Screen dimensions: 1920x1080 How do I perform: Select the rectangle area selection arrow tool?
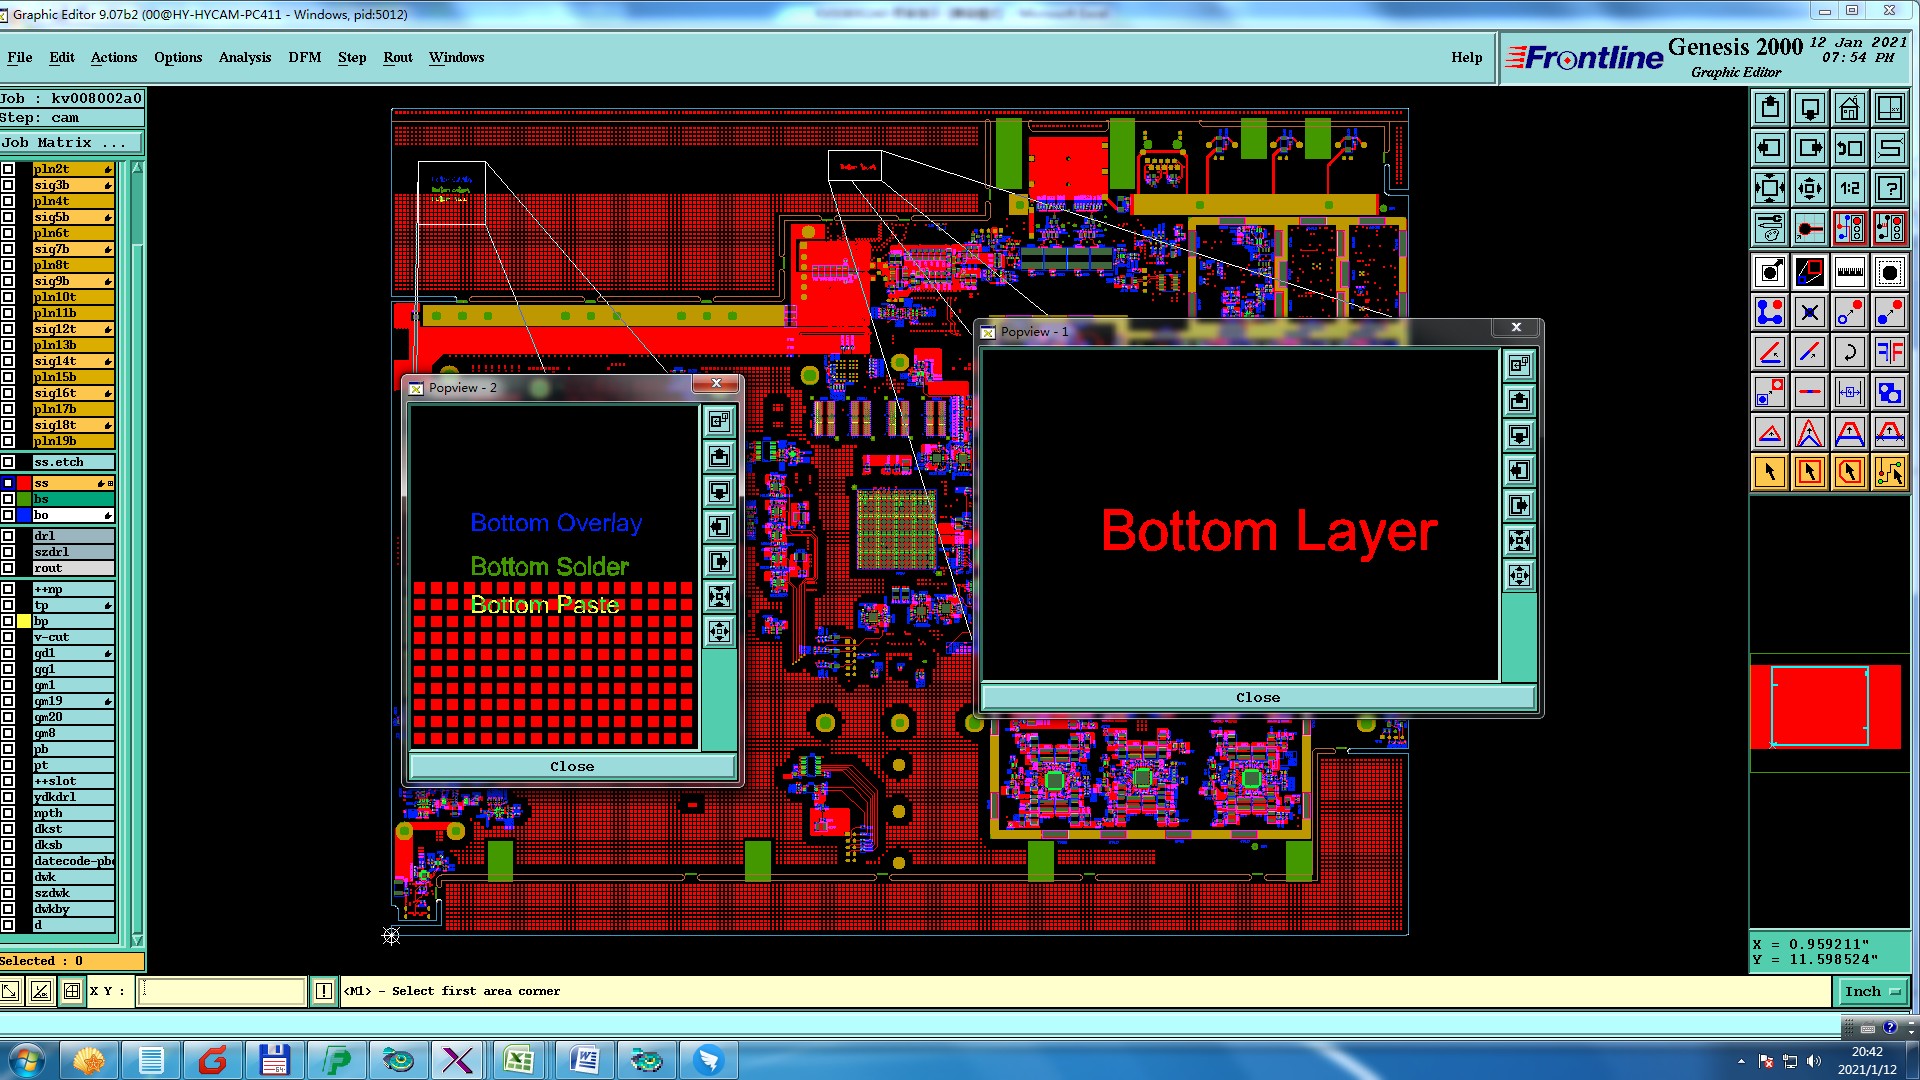1809,472
